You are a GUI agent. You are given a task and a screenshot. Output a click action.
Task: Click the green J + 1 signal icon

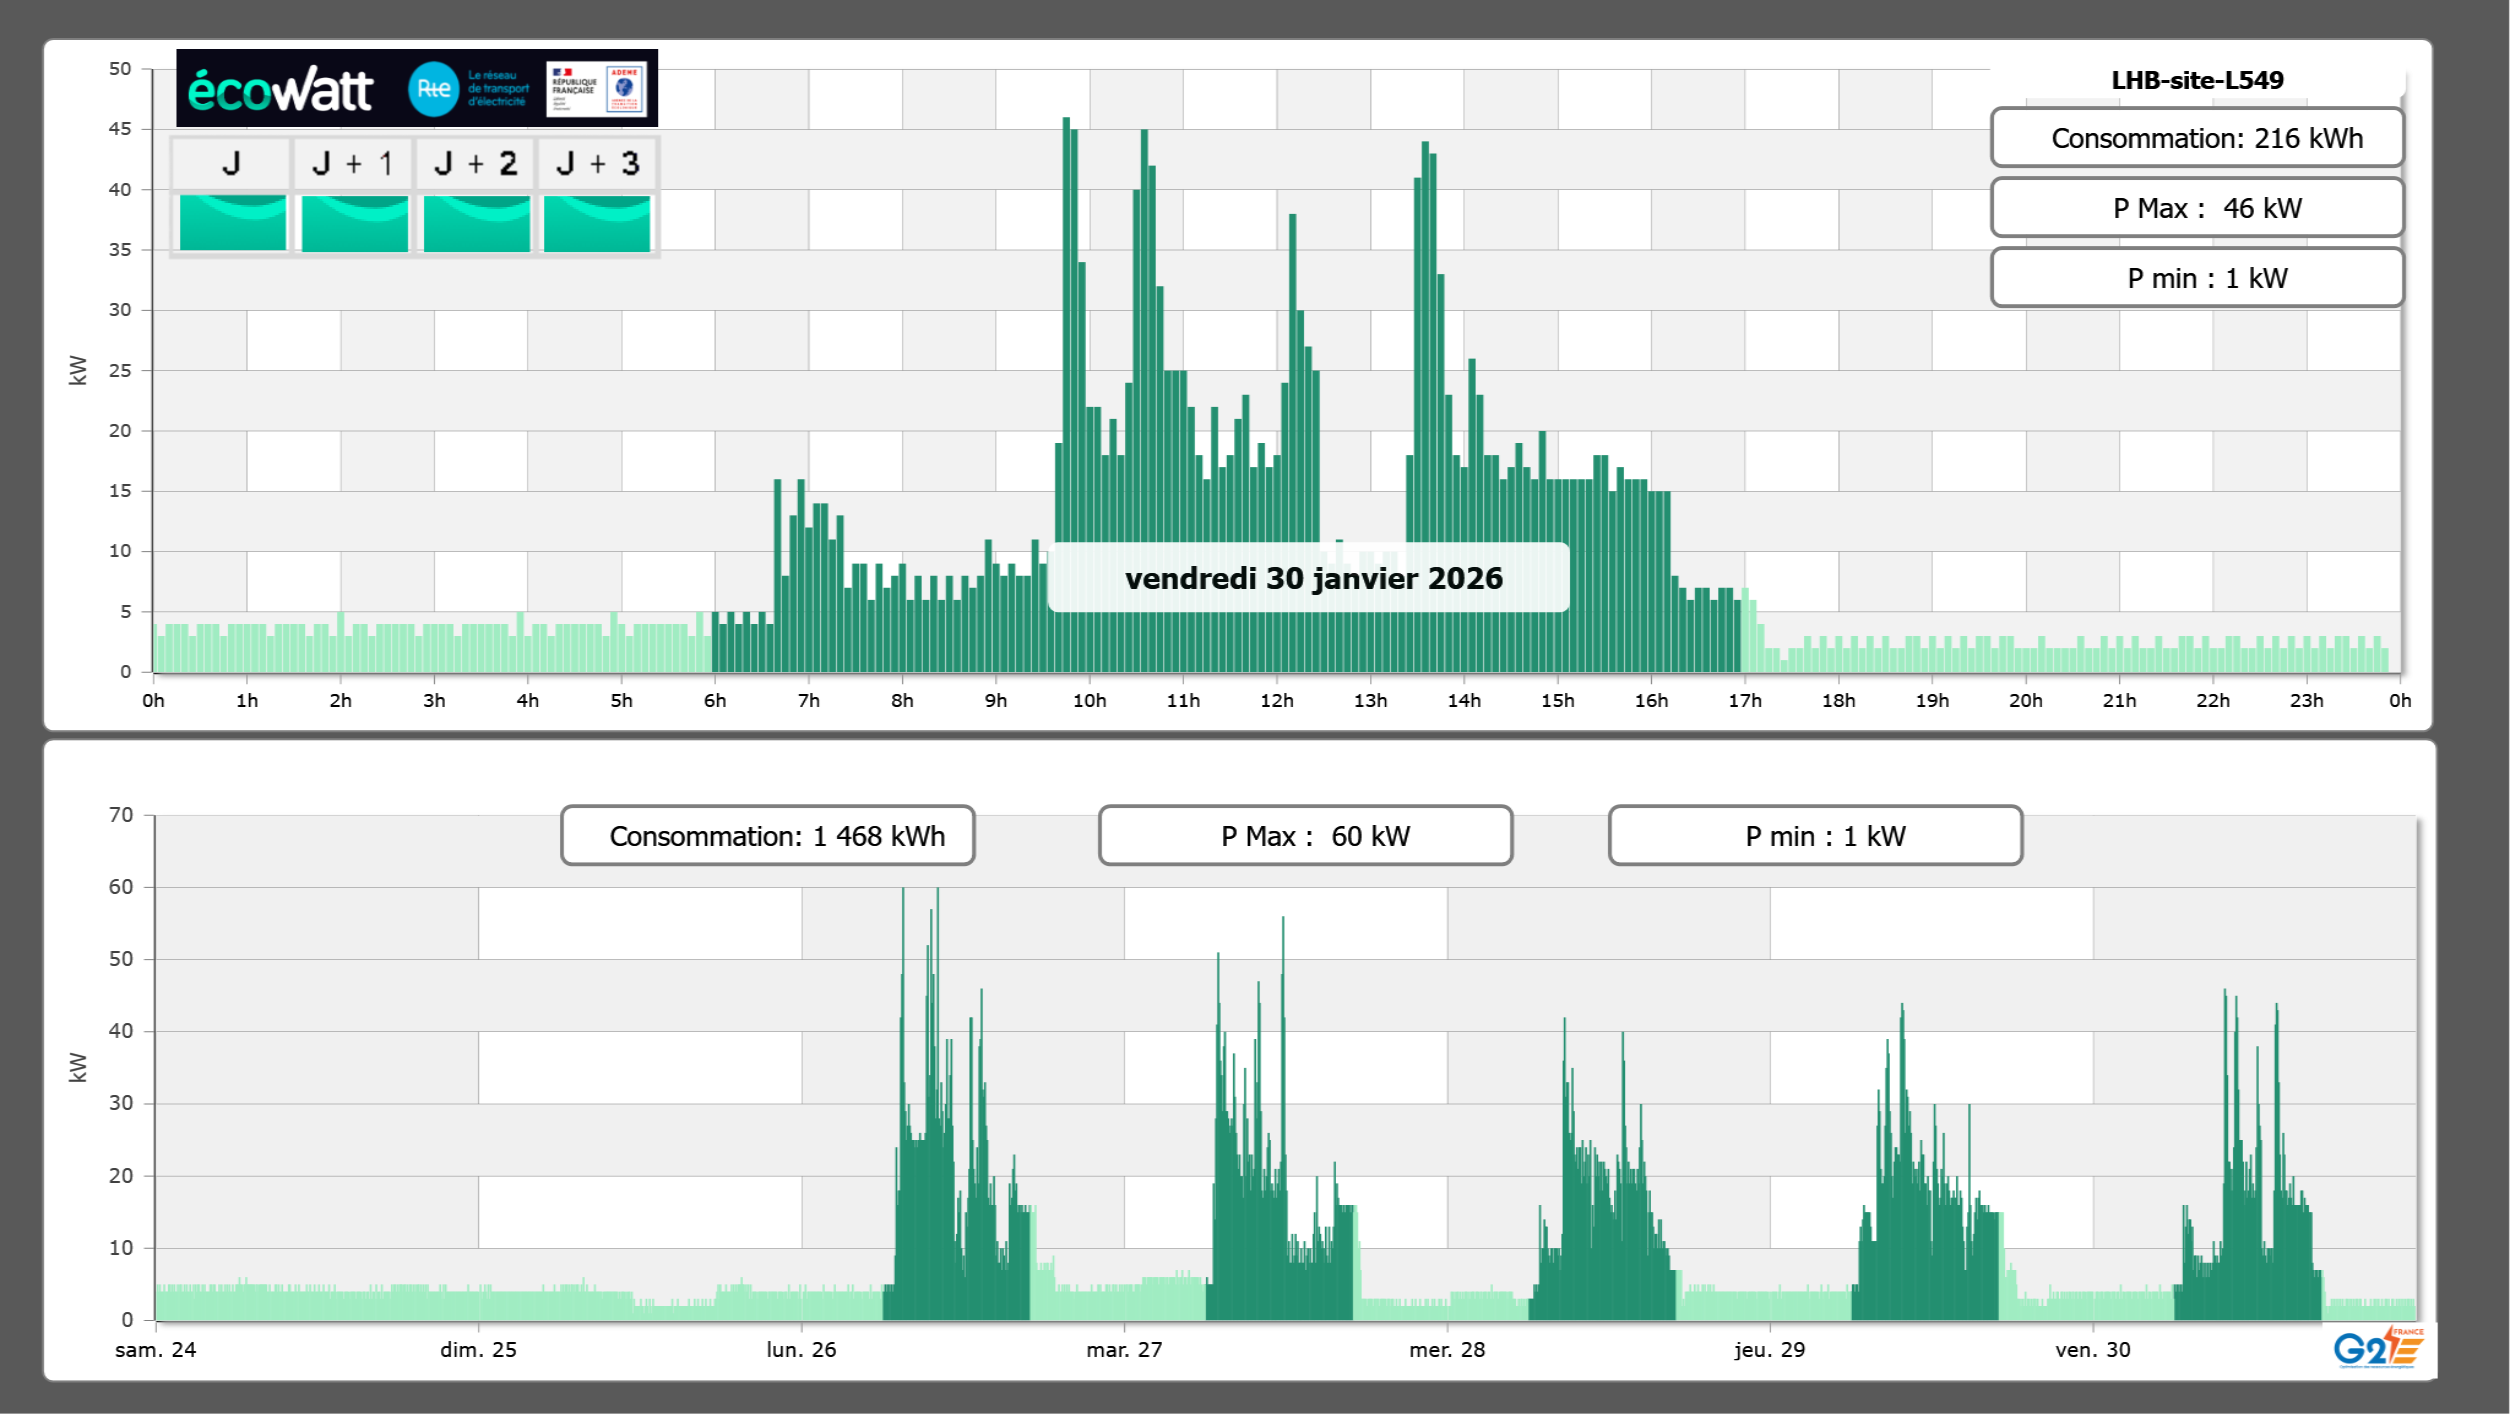tap(354, 222)
